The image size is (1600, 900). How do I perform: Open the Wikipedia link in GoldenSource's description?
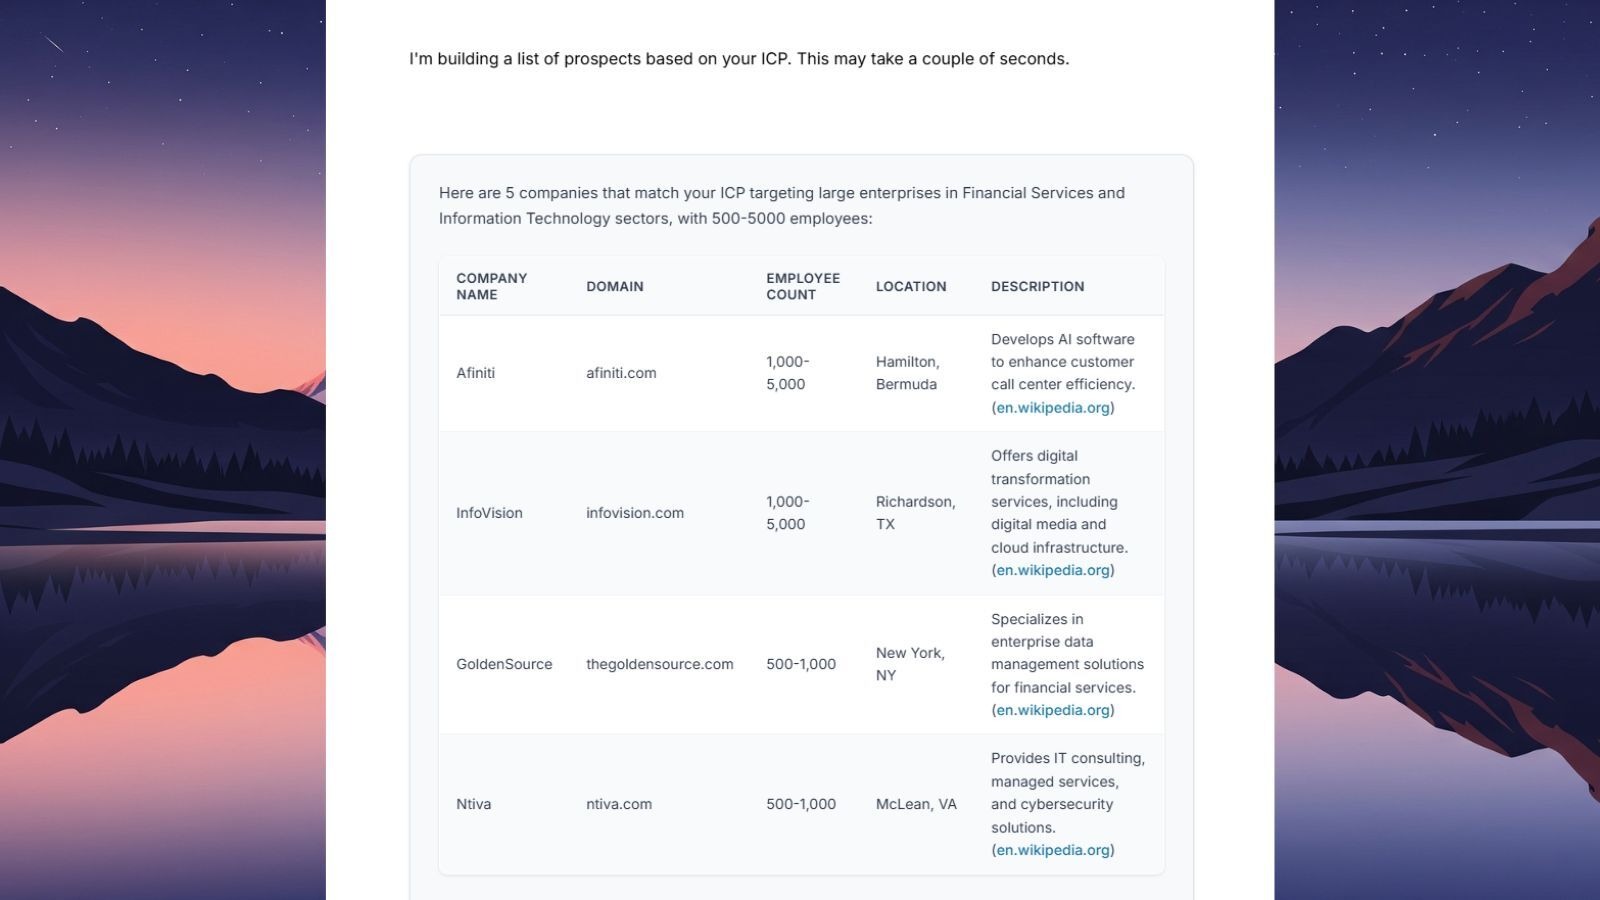[x=1052, y=710]
